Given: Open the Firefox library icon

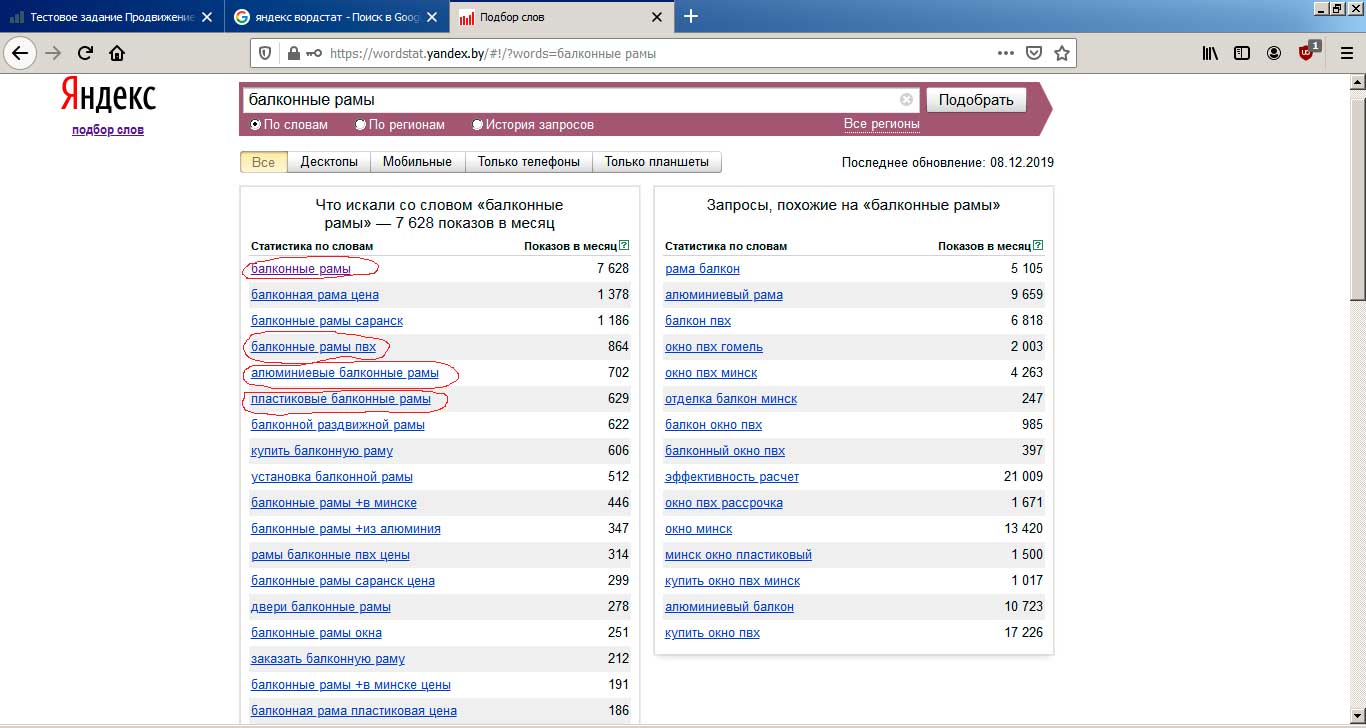Looking at the screenshot, I should 1210,53.
